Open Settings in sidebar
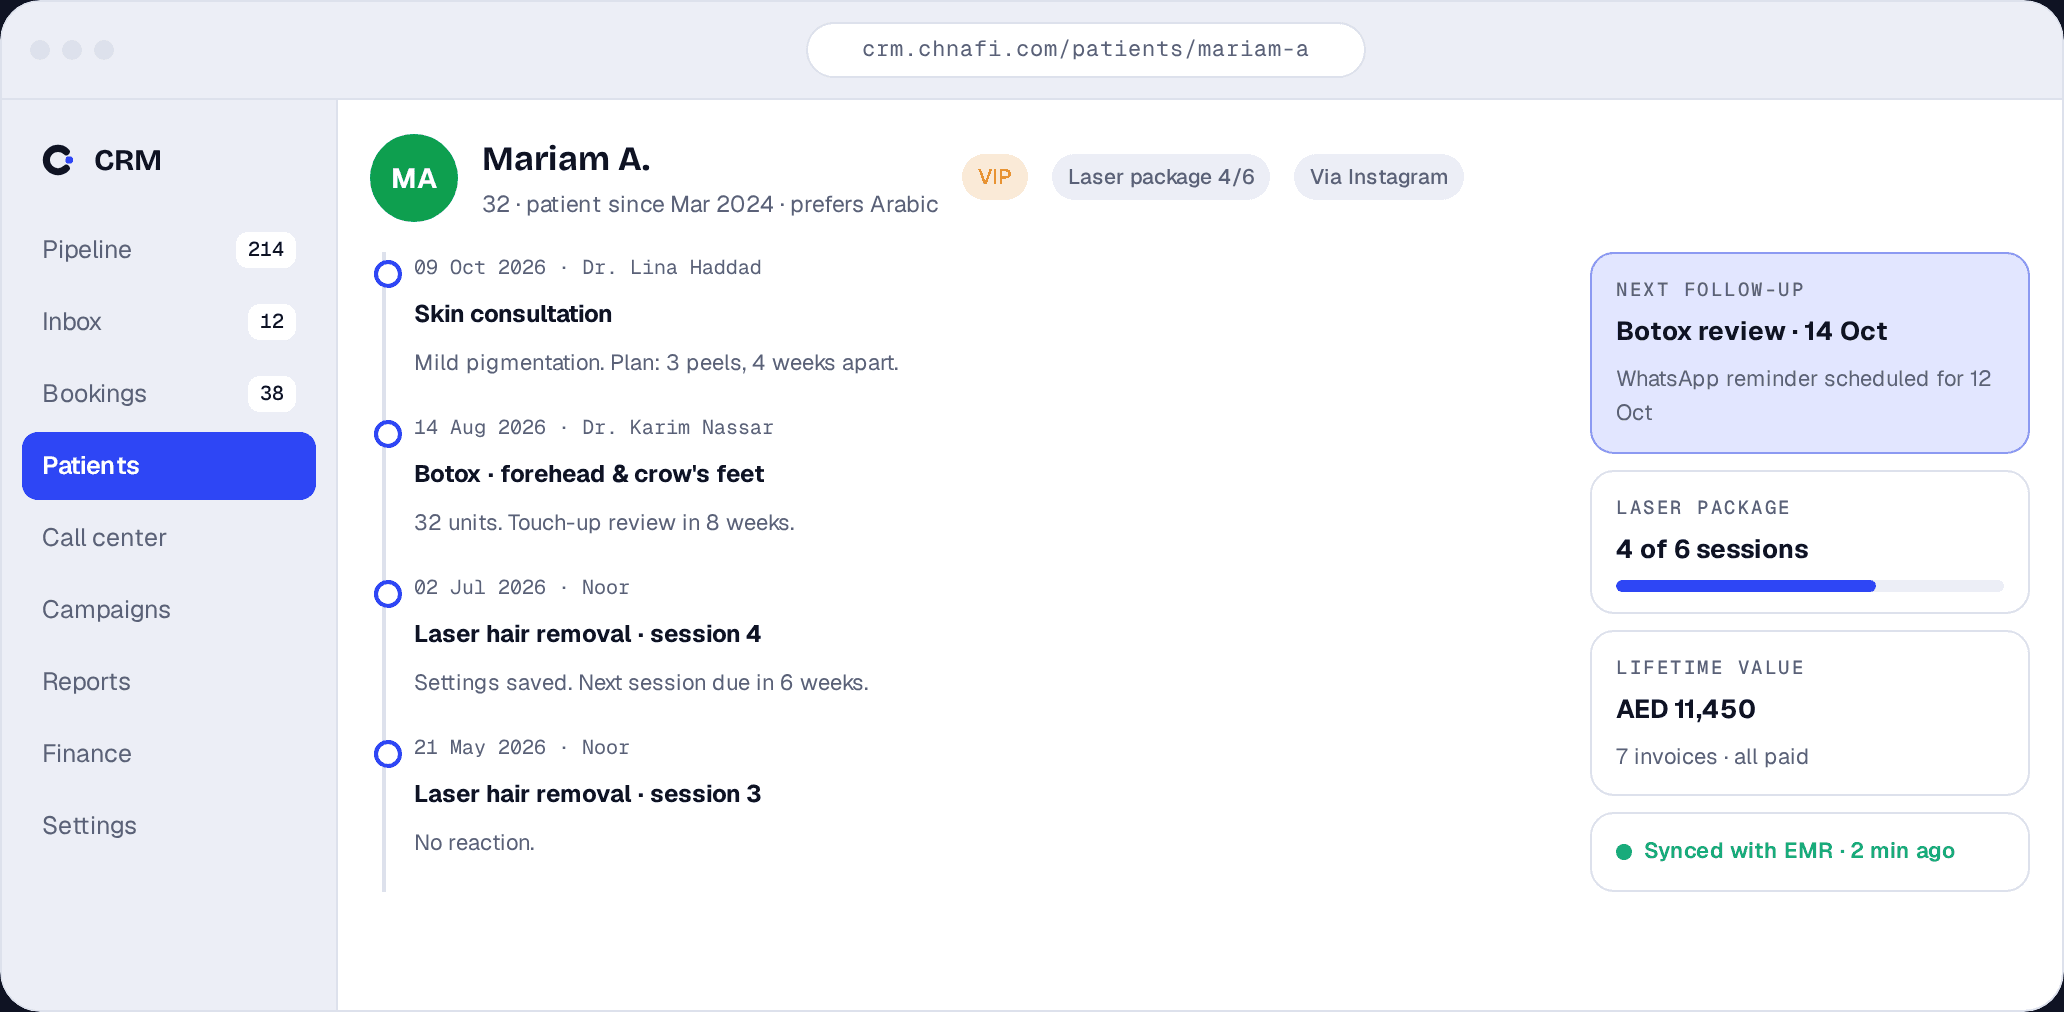 point(169,826)
